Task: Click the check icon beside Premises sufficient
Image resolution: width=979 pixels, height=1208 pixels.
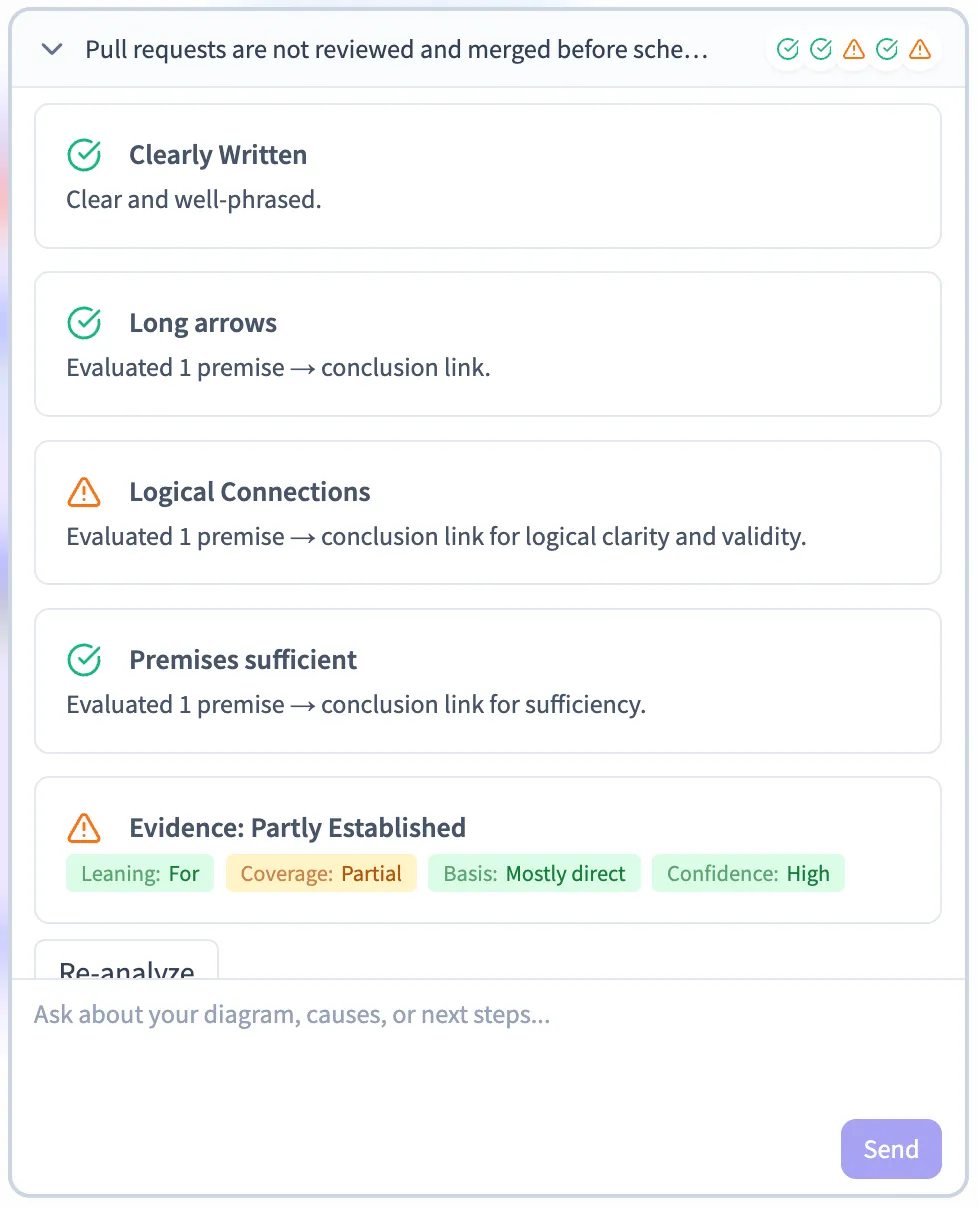Action: (84, 660)
